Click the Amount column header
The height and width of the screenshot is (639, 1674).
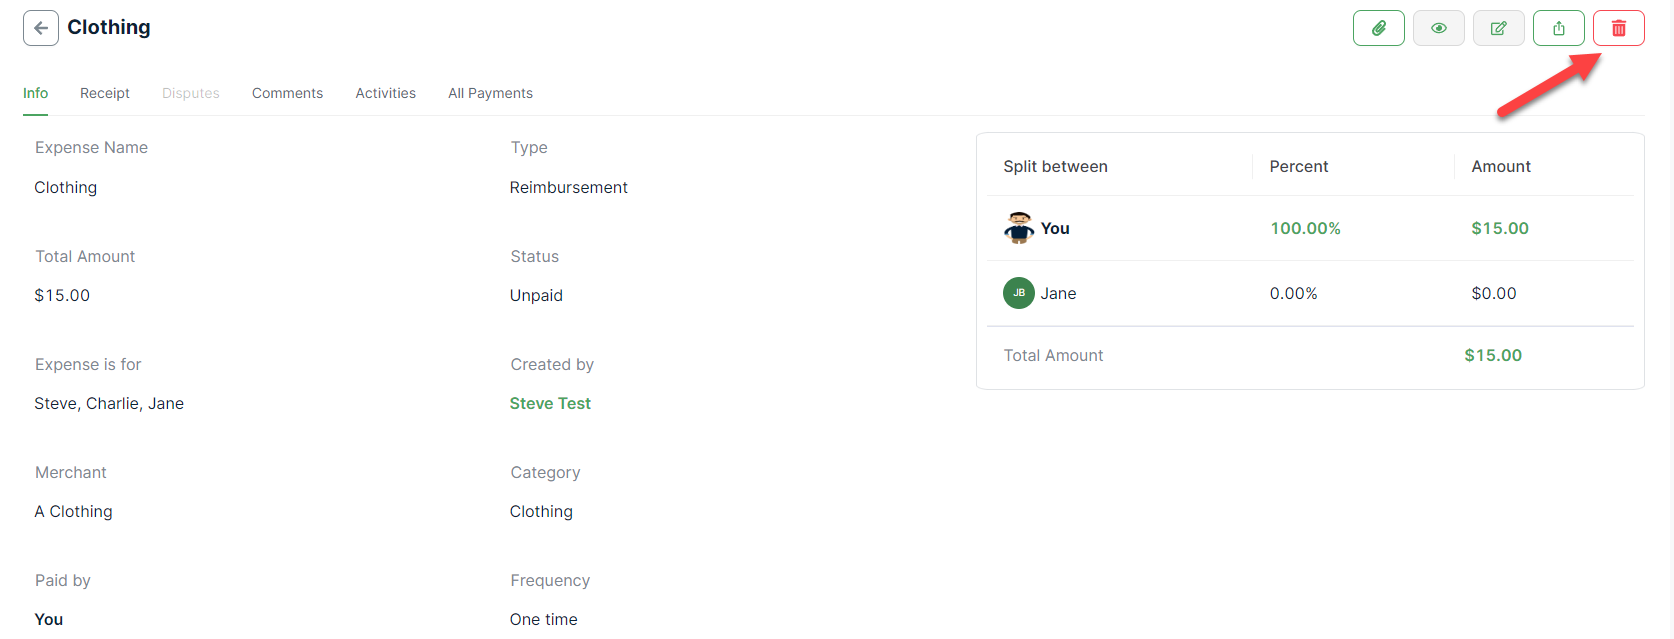click(1500, 166)
